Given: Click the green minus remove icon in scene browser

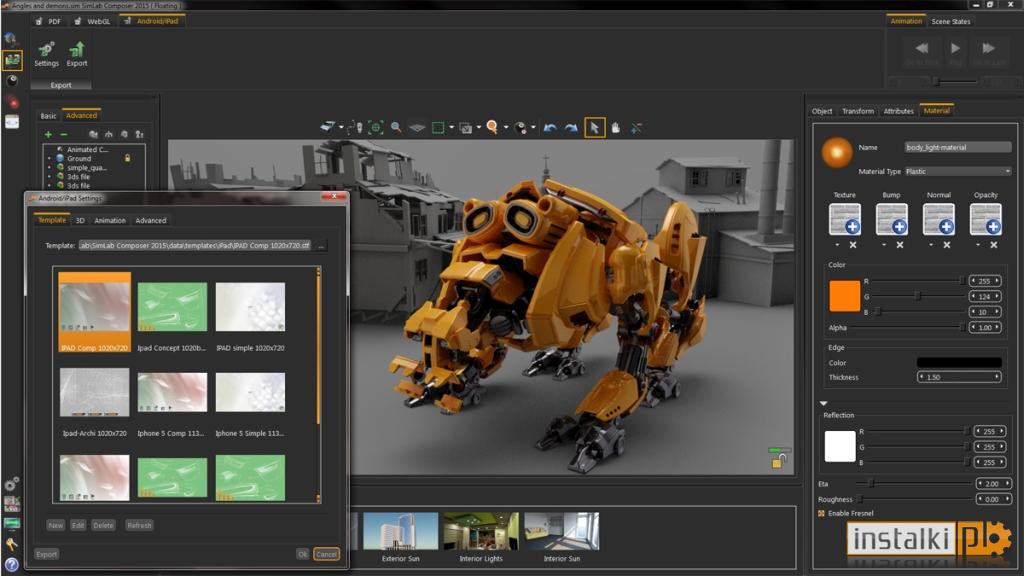Looking at the screenshot, I should tap(63, 135).
